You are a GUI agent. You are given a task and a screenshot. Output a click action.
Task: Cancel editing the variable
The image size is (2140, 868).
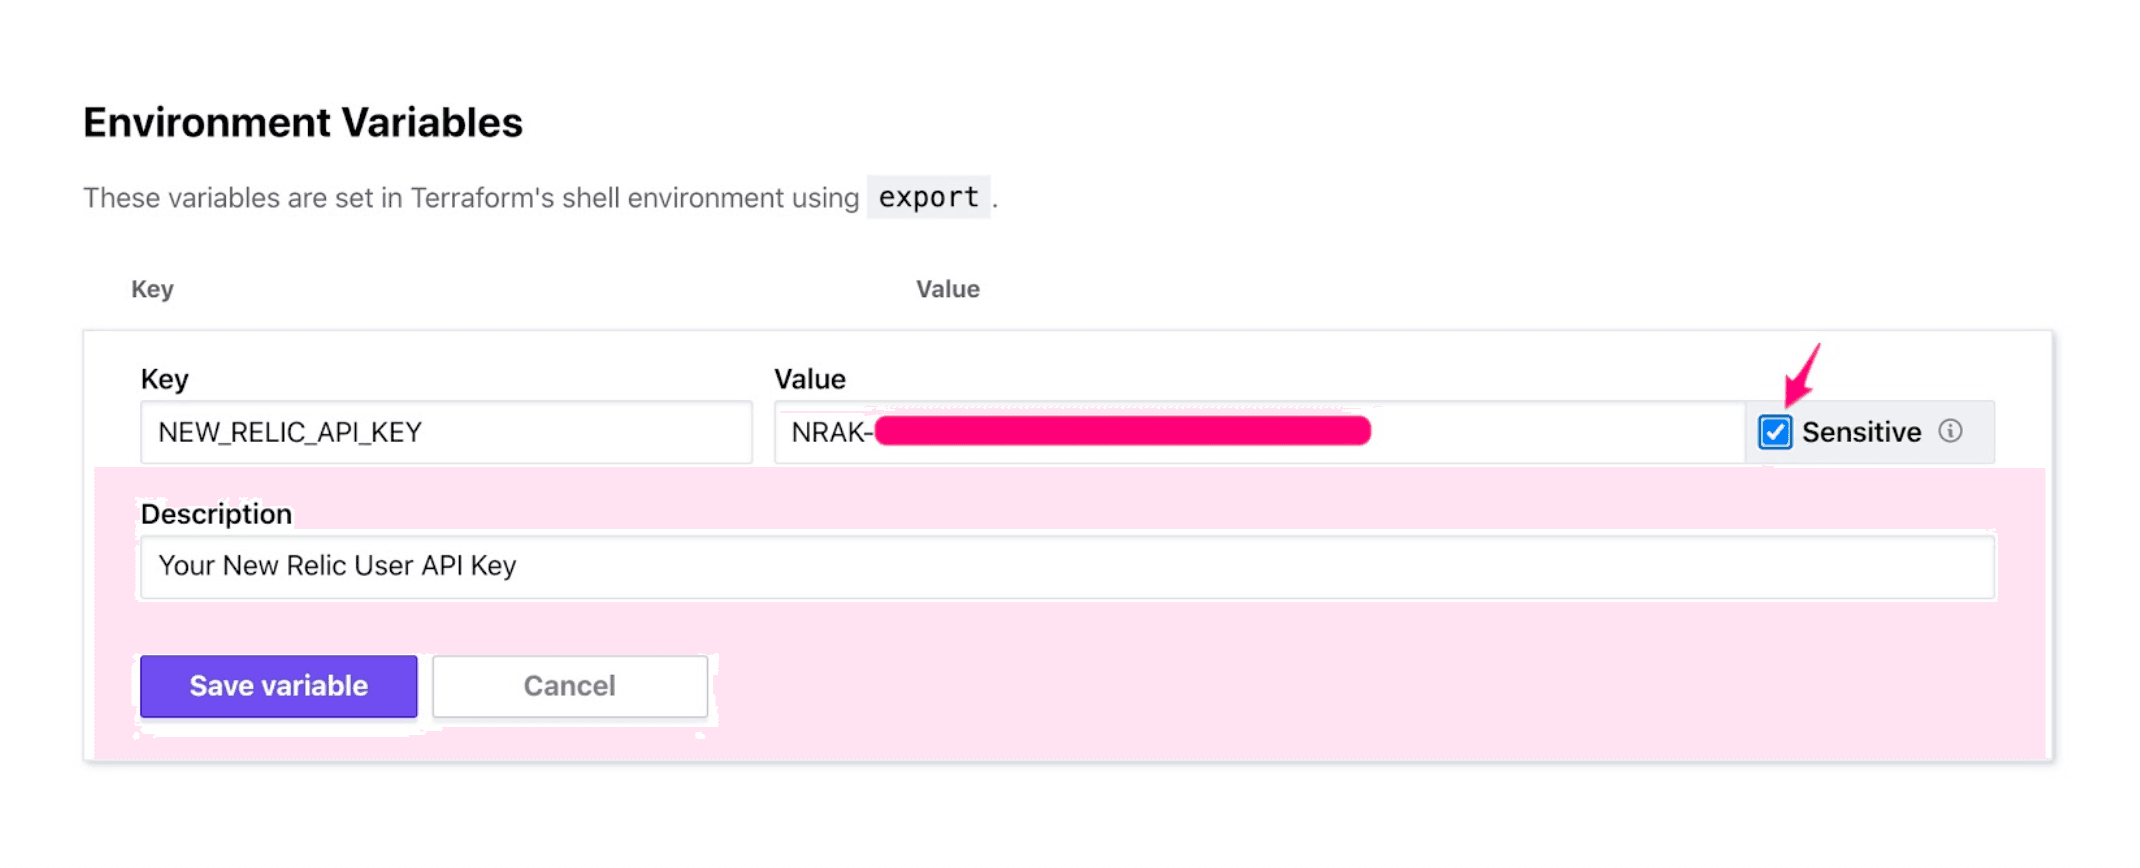tap(570, 686)
